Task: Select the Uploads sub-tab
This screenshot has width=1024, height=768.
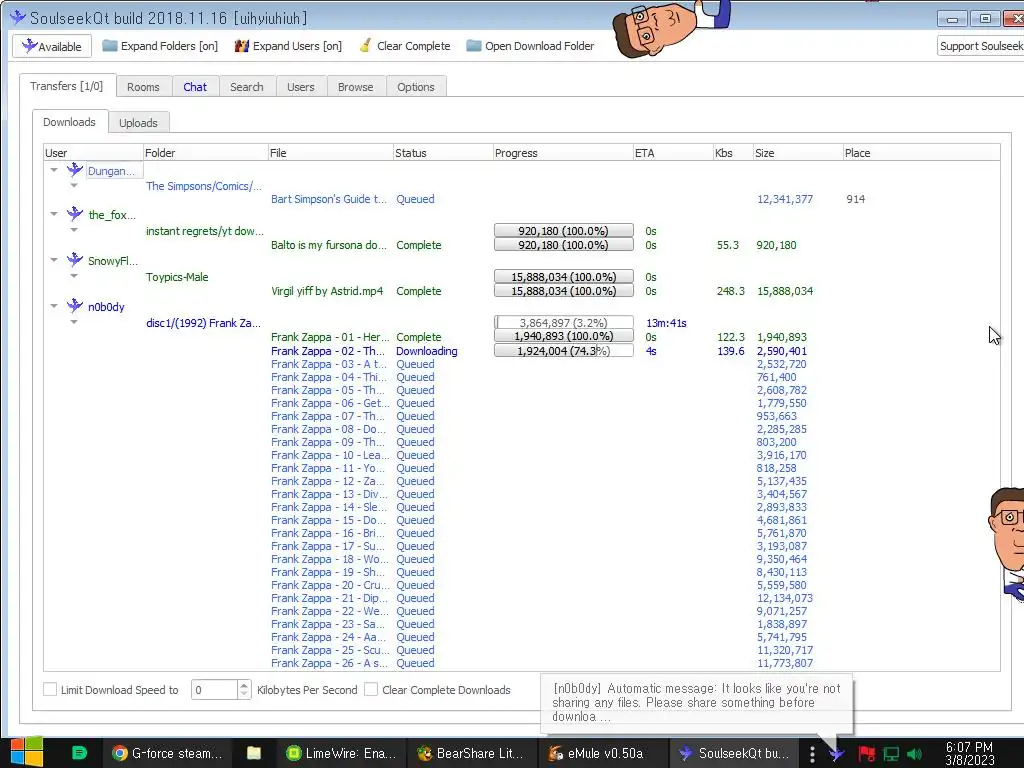Action: coord(138,123)
